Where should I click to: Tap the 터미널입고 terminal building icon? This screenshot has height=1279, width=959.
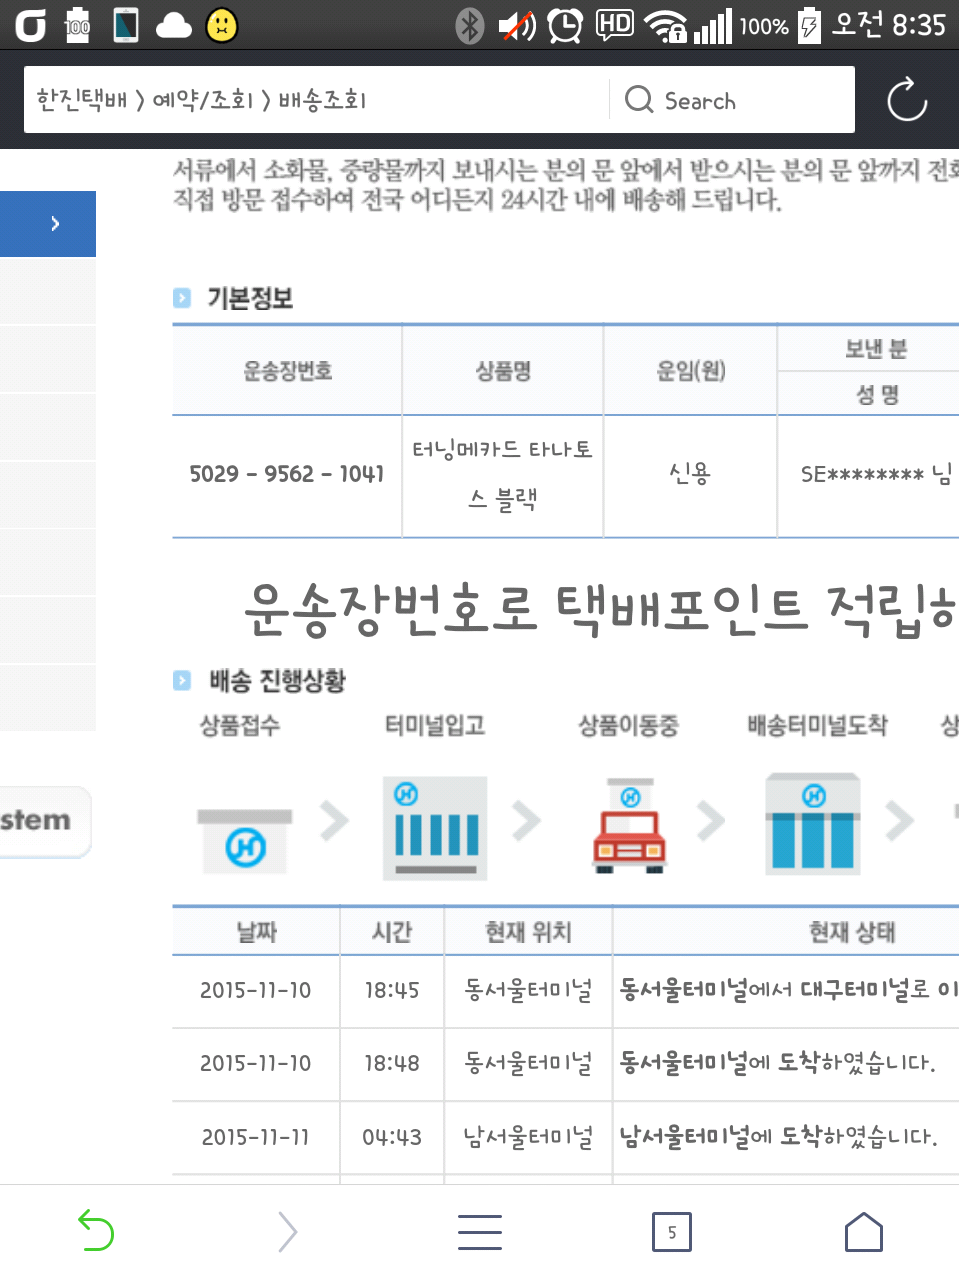click(436, 827)
